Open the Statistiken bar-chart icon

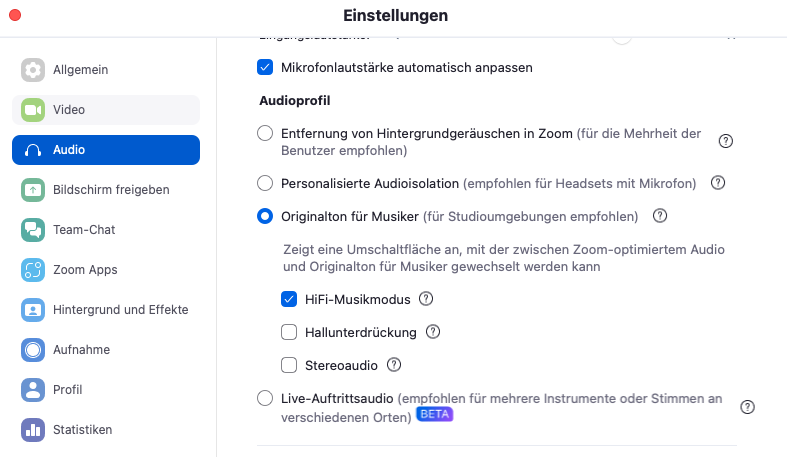coord(33,430)
